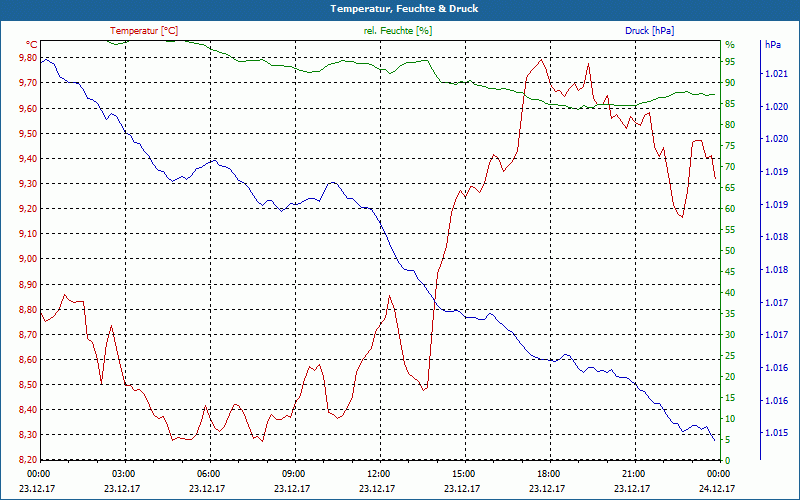Click the 1.015 pressure axis value
Viewport: 800px width, 500px height.
tap(776, 433)
